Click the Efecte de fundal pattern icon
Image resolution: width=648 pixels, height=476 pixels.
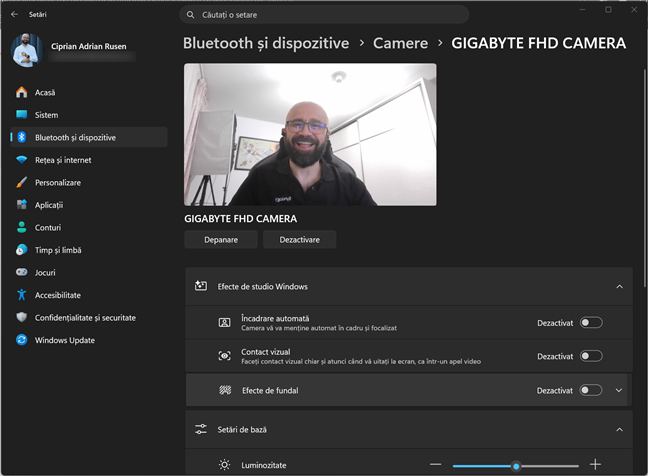[x=225, y=390]
